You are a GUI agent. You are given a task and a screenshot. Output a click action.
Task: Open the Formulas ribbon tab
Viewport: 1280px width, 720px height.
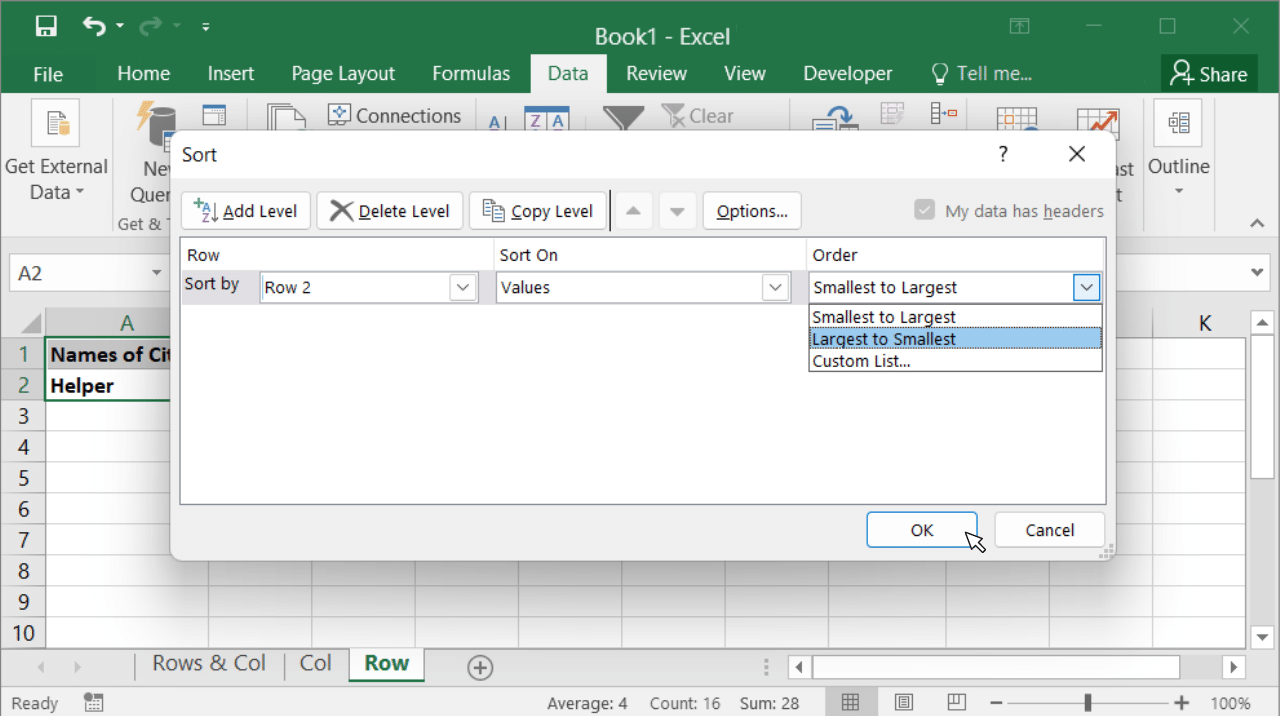tap(471, 74)
